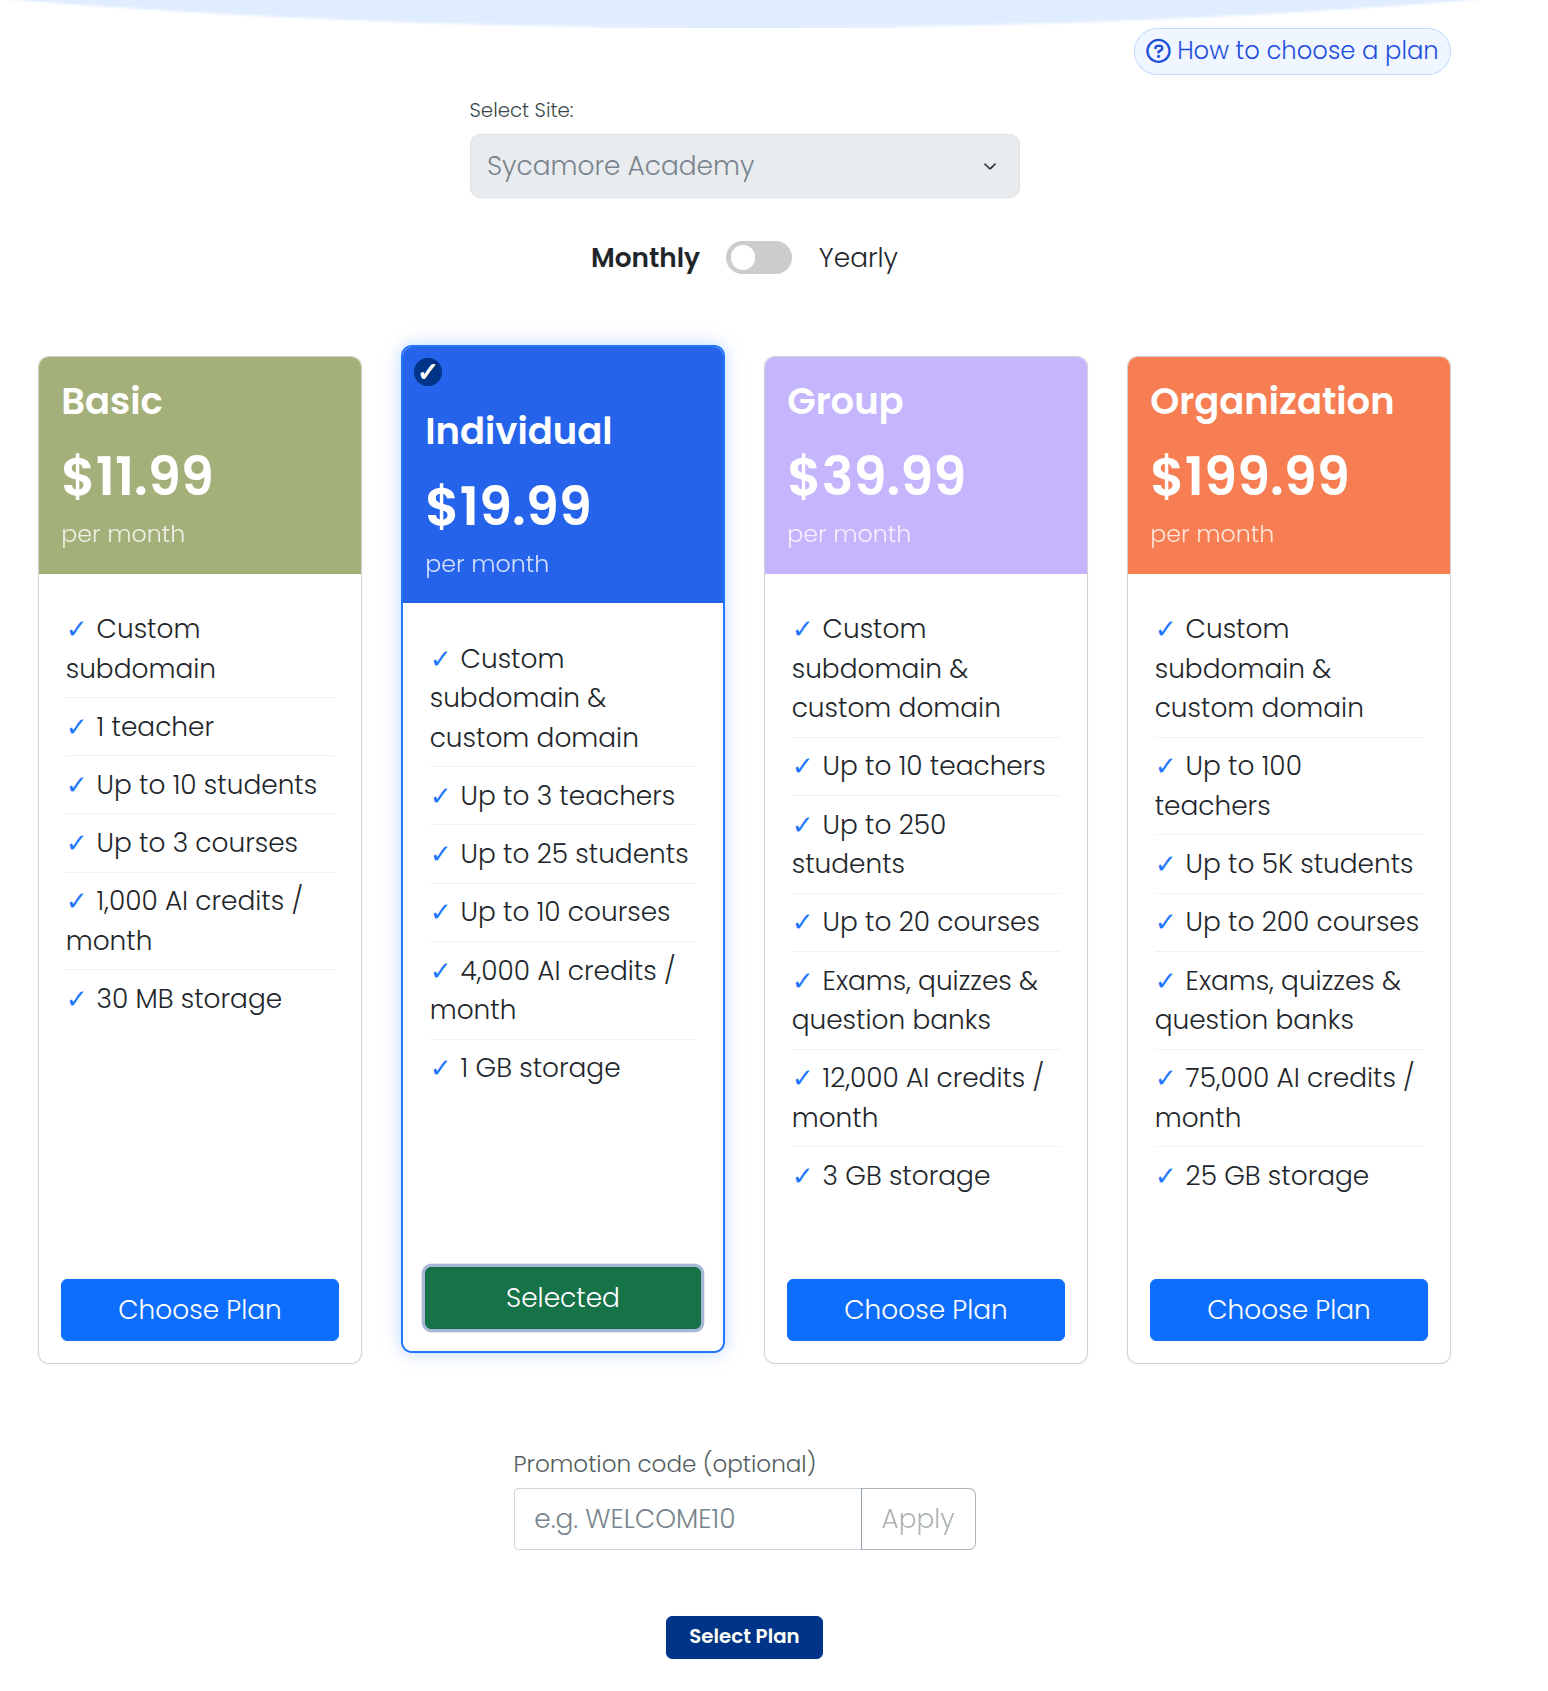Click the Individual plan $19.99 price
Image resolution: width=1548 pixels, height=1691 pixels.
(508, 506)
